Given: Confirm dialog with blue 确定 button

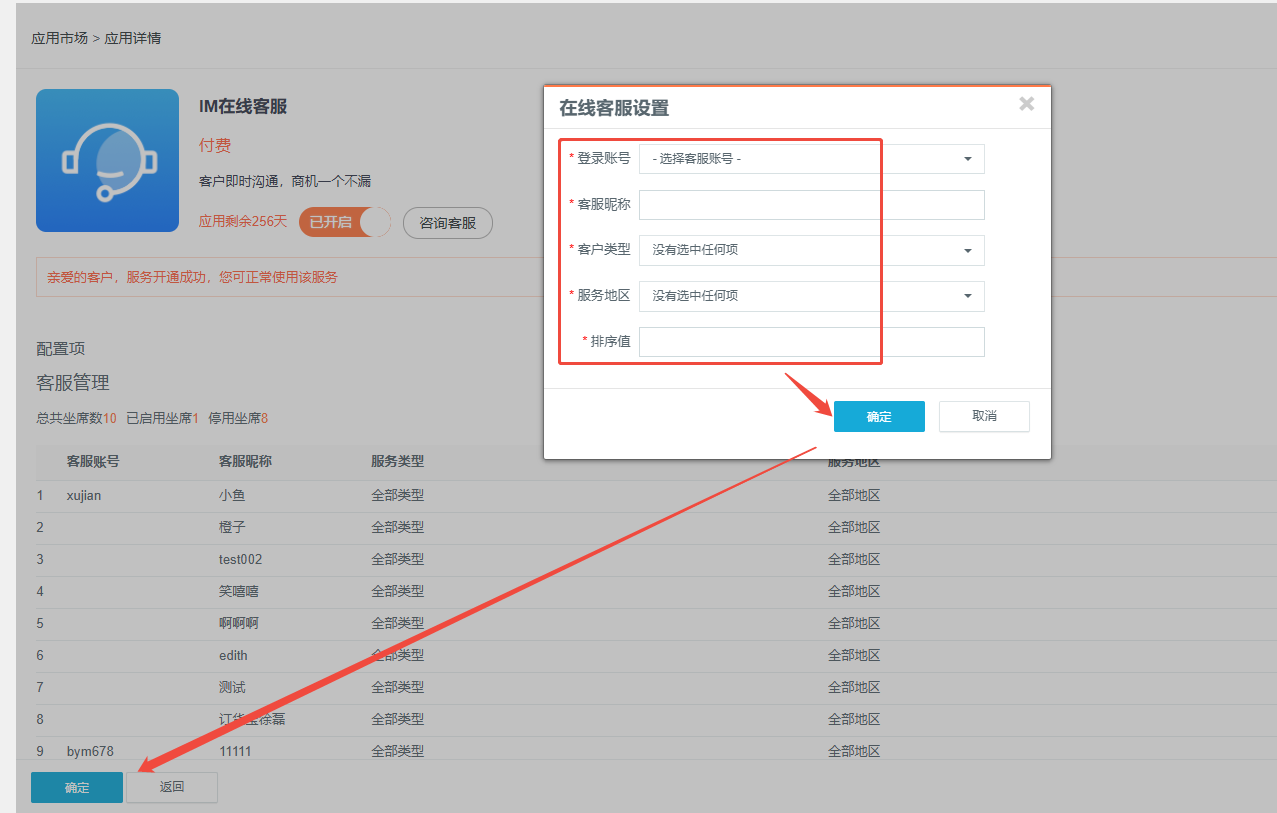Looking at the screenshot, I should click(879, 417).
